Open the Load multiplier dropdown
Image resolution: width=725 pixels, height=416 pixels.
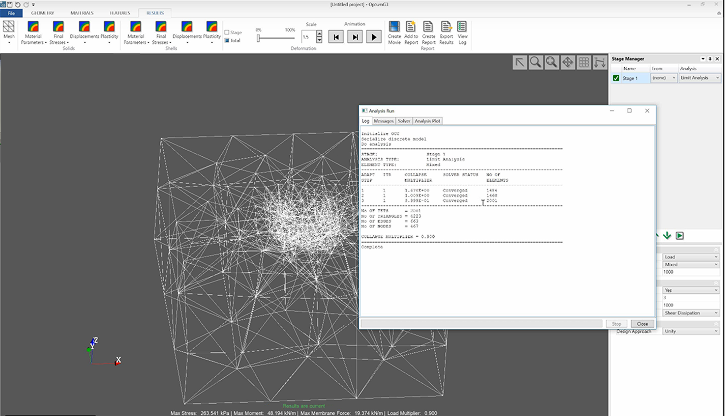coord(690,257)
